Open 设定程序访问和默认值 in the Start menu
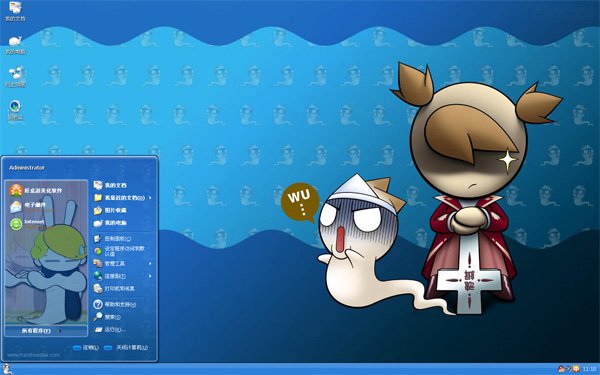The height and width of the screenshot is (375, 600). 120,251
